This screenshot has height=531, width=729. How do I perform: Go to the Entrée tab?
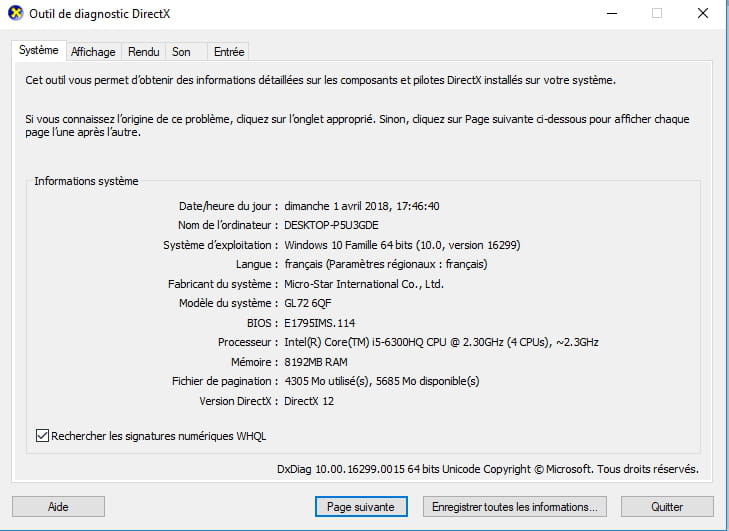[229, 52]
